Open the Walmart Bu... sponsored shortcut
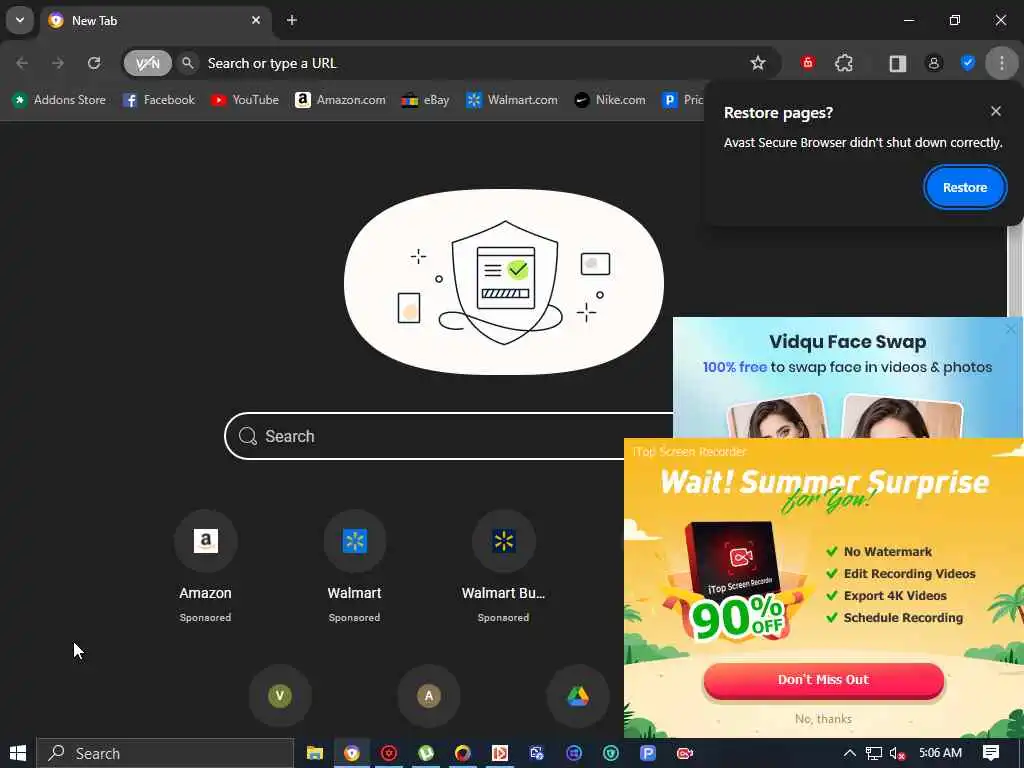 (503, 566)
